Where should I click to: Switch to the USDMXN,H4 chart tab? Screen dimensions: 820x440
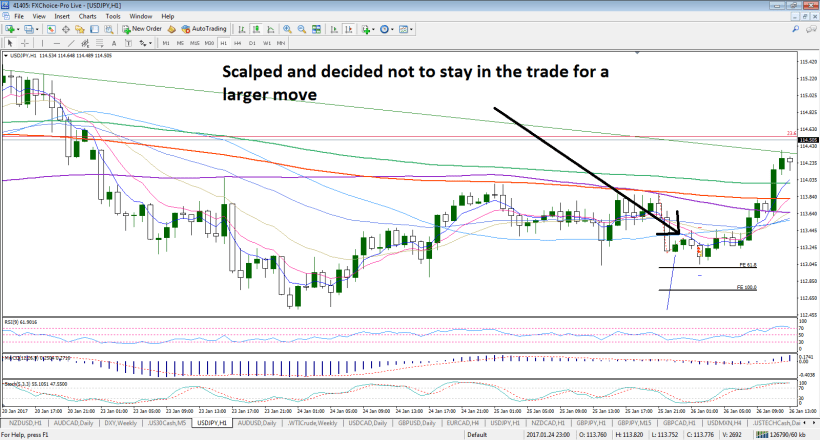click(724, 423)
